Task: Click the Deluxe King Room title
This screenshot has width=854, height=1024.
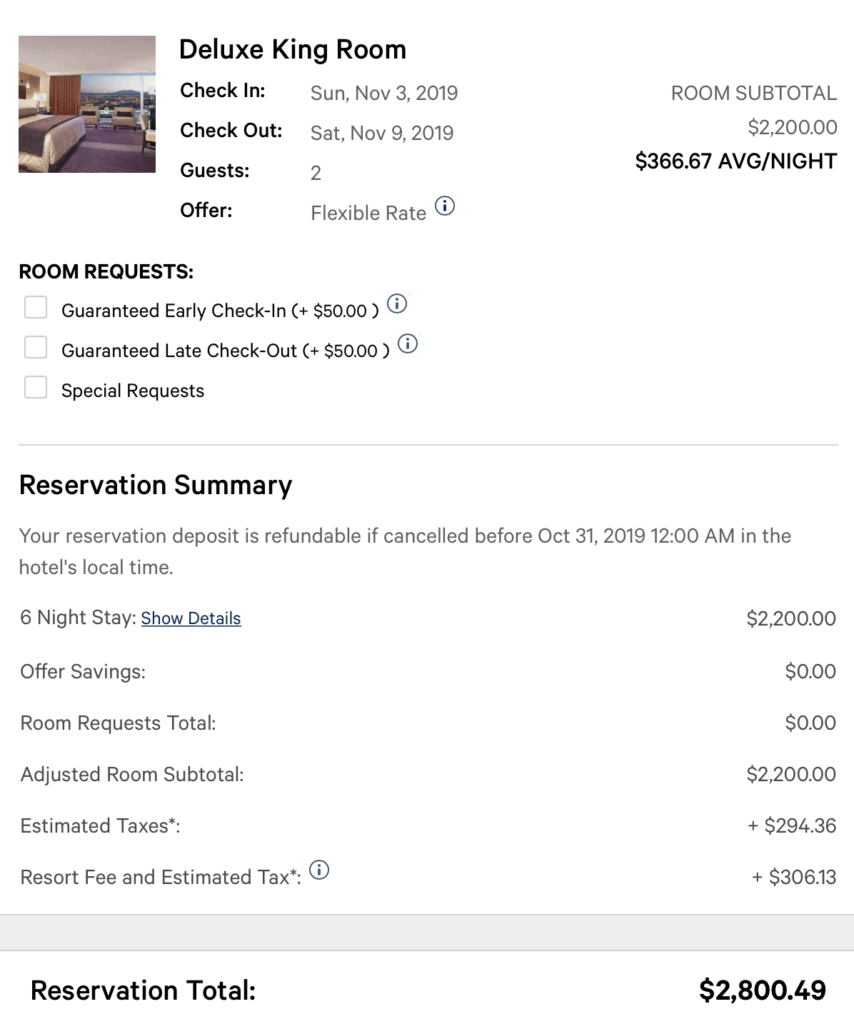Action: pyautogui.click(x=293, y=50)
